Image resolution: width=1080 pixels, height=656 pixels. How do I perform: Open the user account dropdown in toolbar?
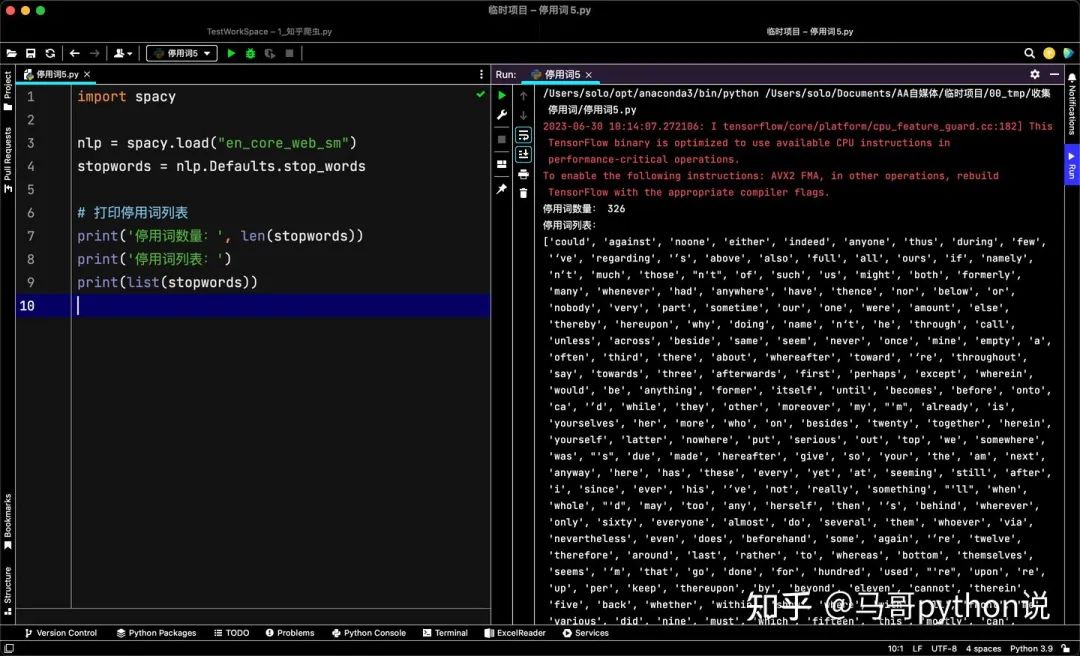pos(123,53)
